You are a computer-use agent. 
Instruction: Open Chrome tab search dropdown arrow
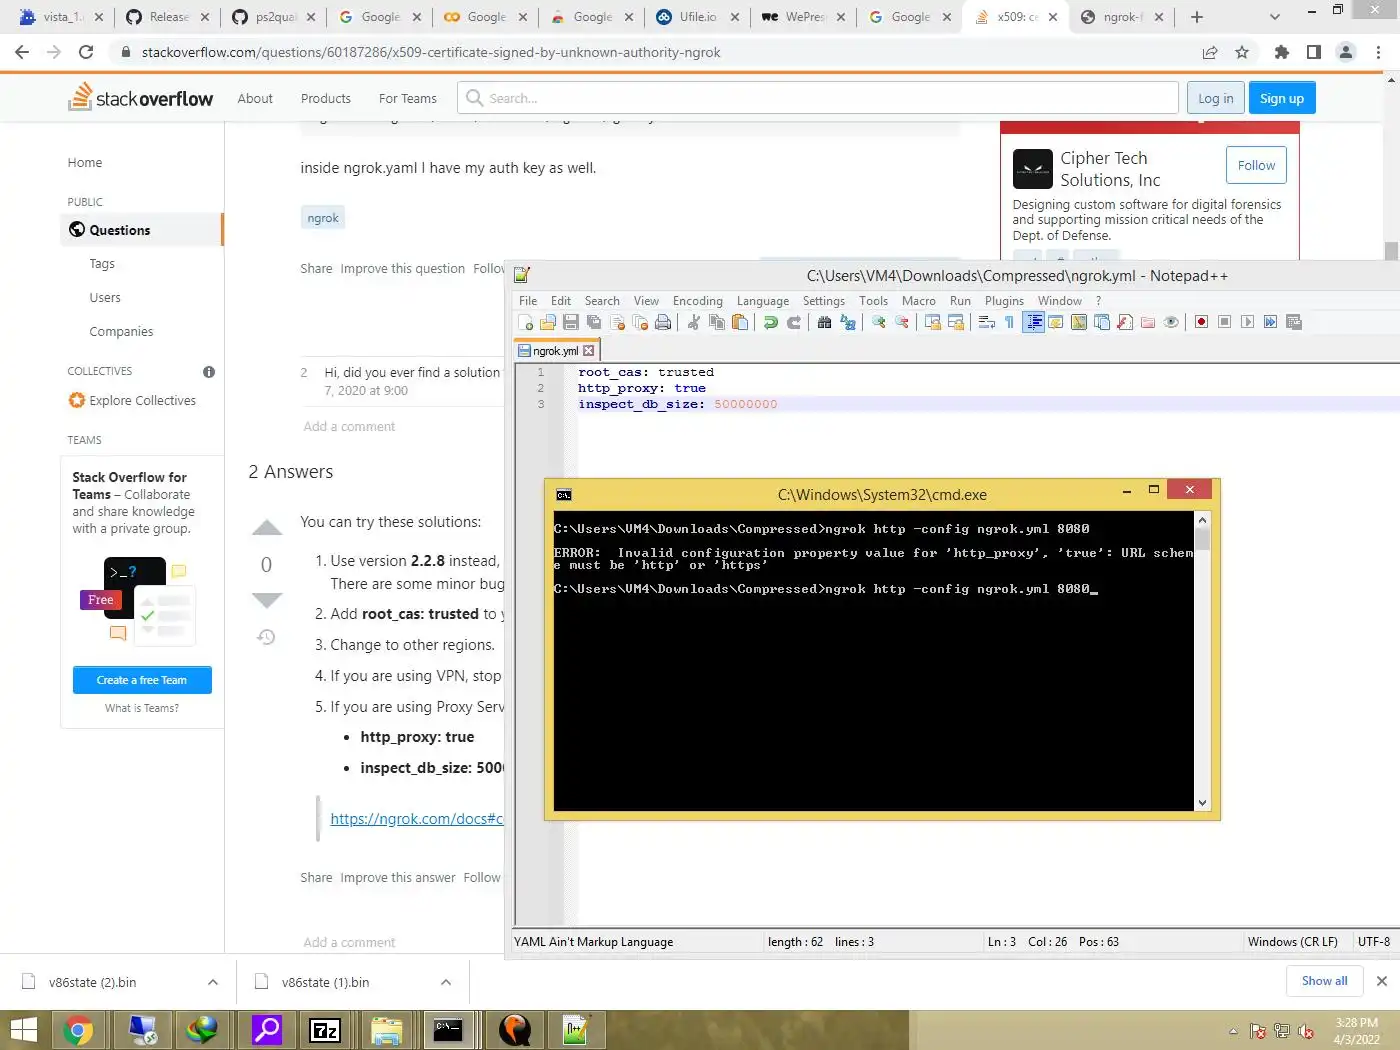pos(1274,17)
